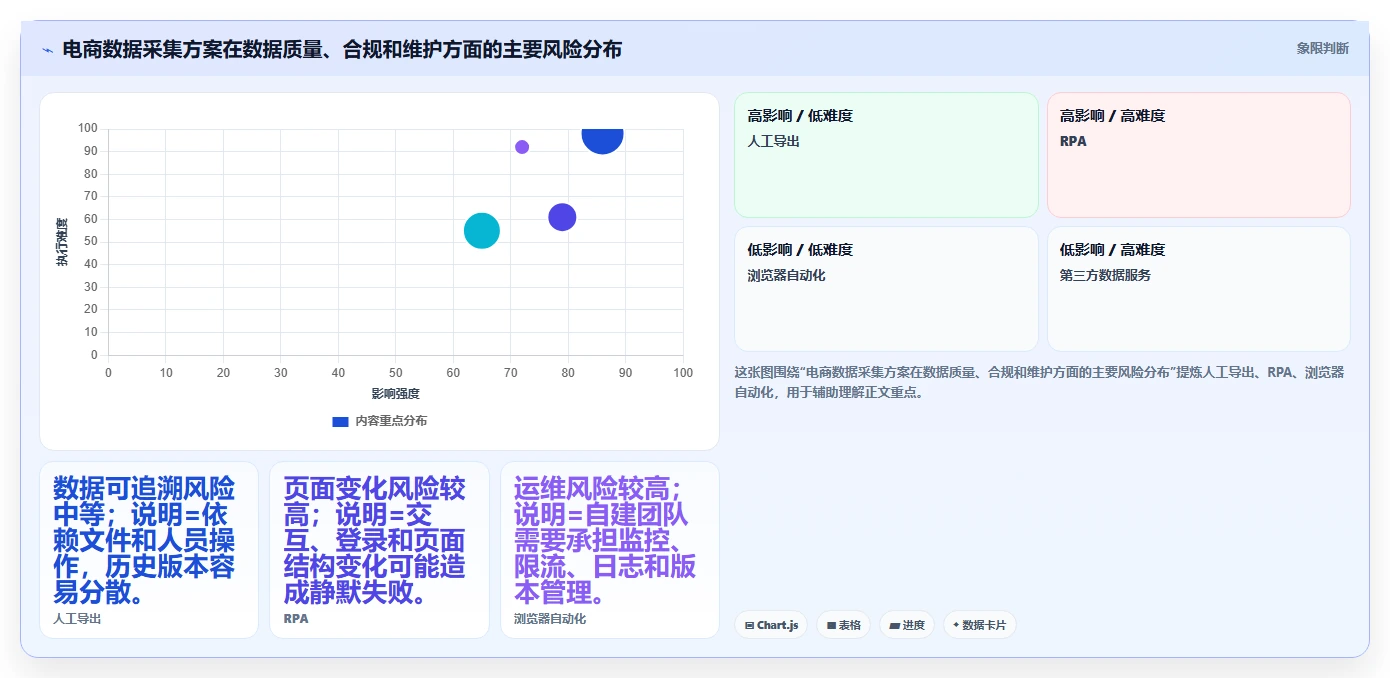Click 浏览器自动化 in the quadrant card
The image size is (1390, 678).
tap(786, 275)
